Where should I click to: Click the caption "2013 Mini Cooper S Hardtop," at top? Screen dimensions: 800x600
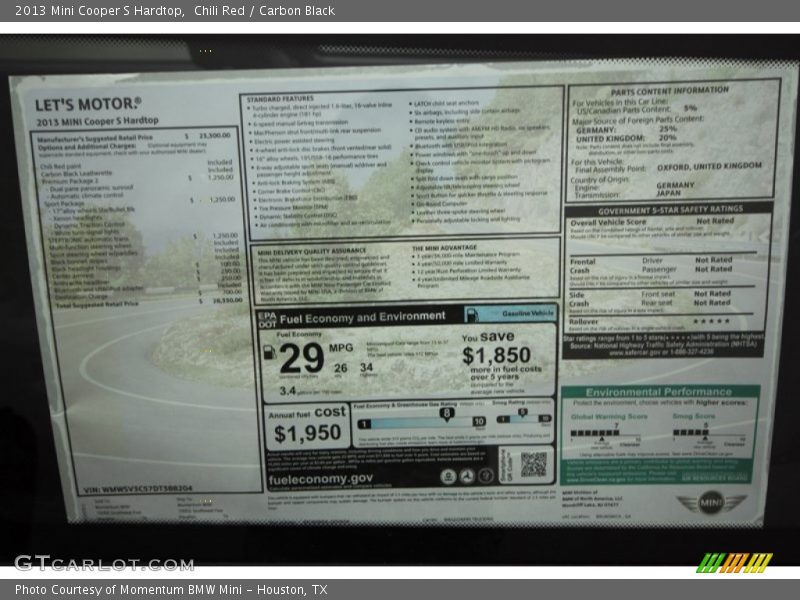coord(99,11)
